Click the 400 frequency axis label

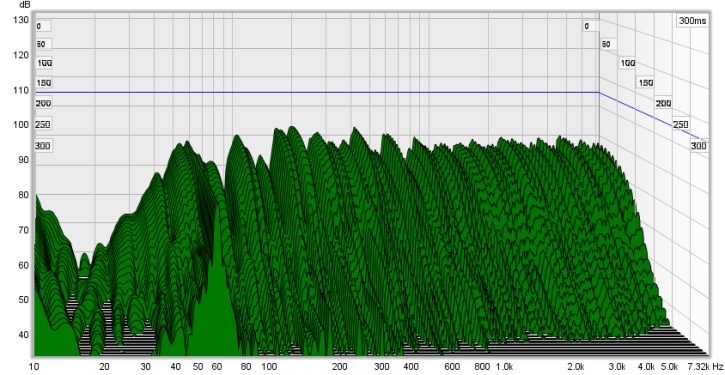pyautogui.click(x=410, y=366)
